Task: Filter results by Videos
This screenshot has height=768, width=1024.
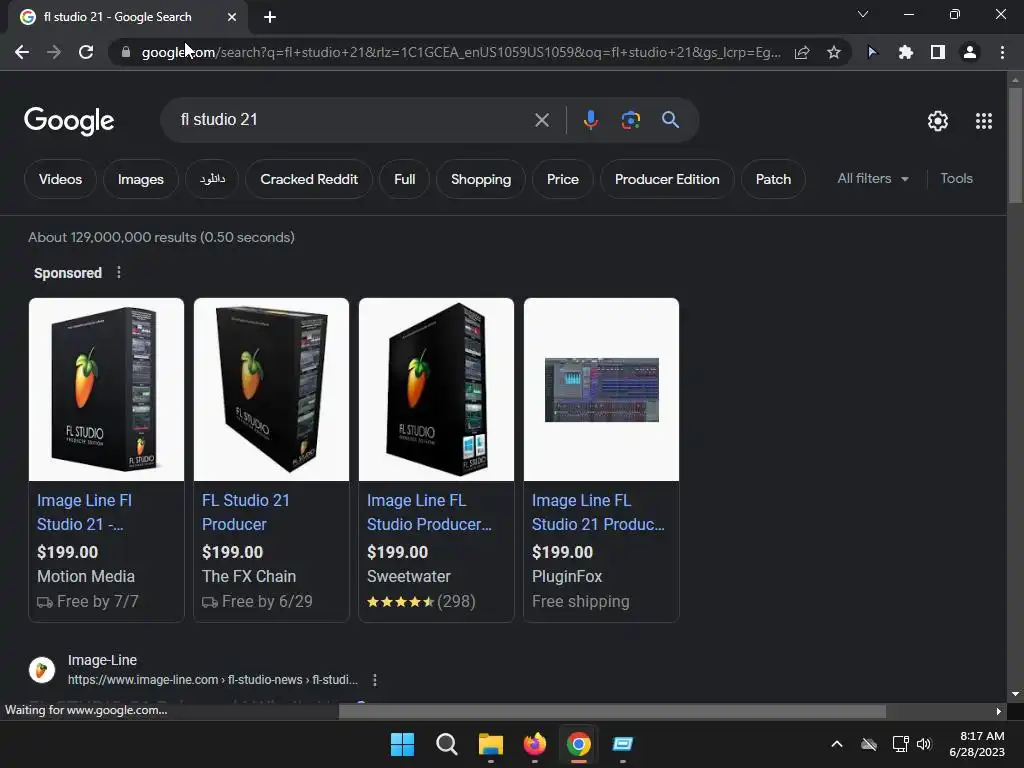Action: coord(60,179)
